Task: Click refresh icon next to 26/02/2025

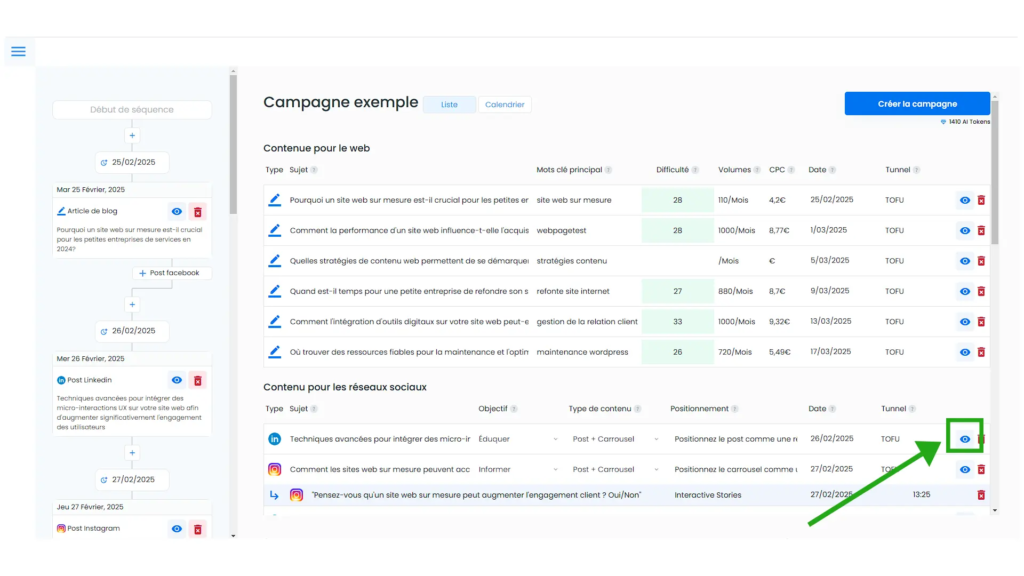Action: coord(104,331)
